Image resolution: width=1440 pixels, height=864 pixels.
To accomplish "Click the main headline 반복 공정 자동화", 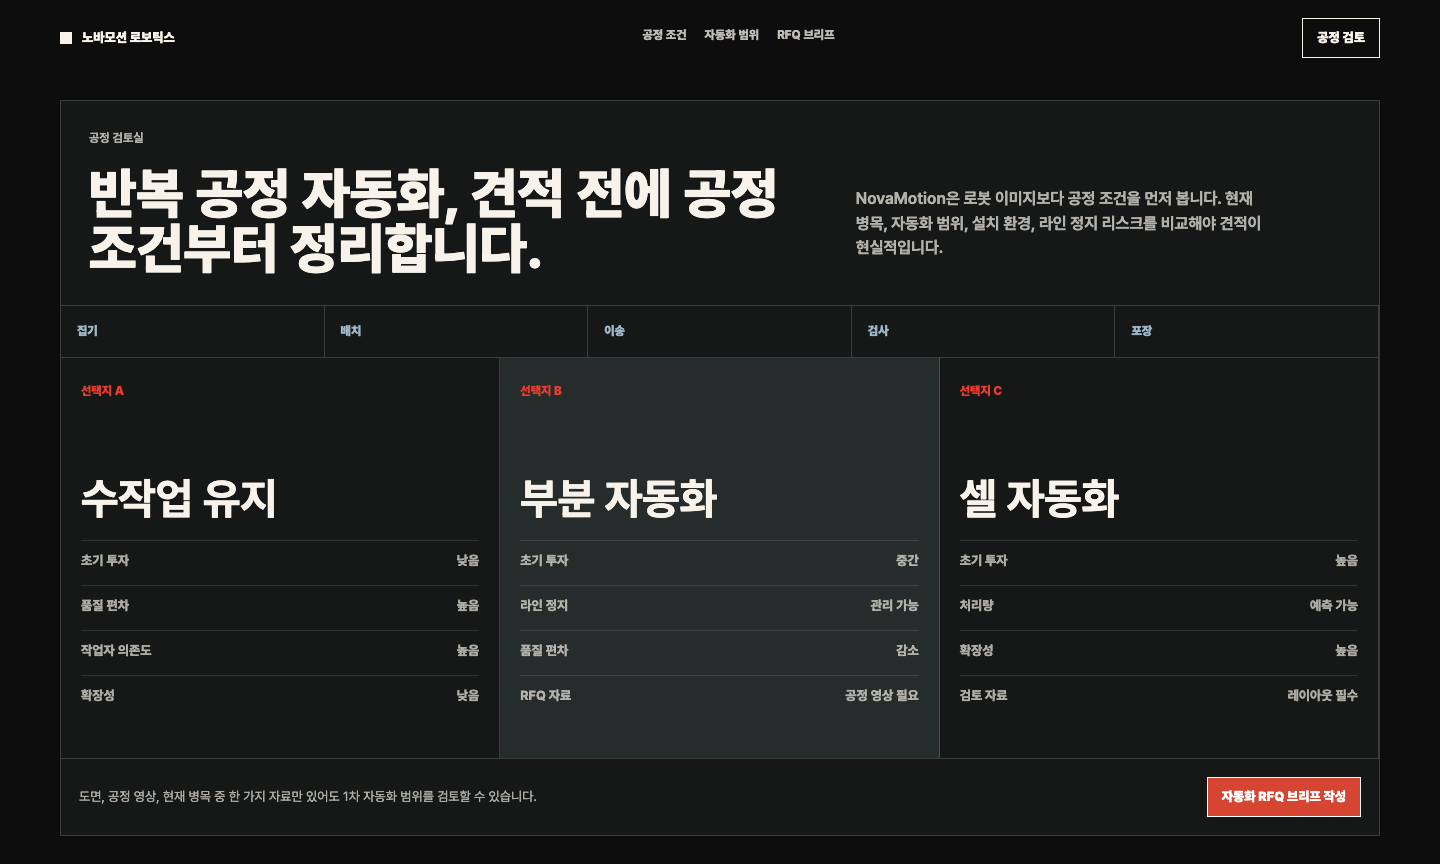I will pyautogui.click(x=433, y=221).
